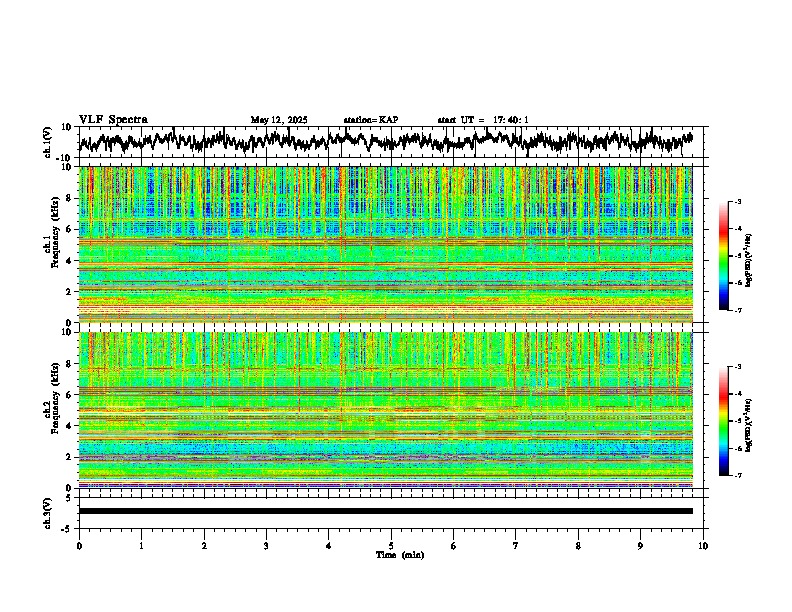Click the "VLF Spectra" title text
Image resolution: width=792 pixels, height=612 pixels.
113,120
